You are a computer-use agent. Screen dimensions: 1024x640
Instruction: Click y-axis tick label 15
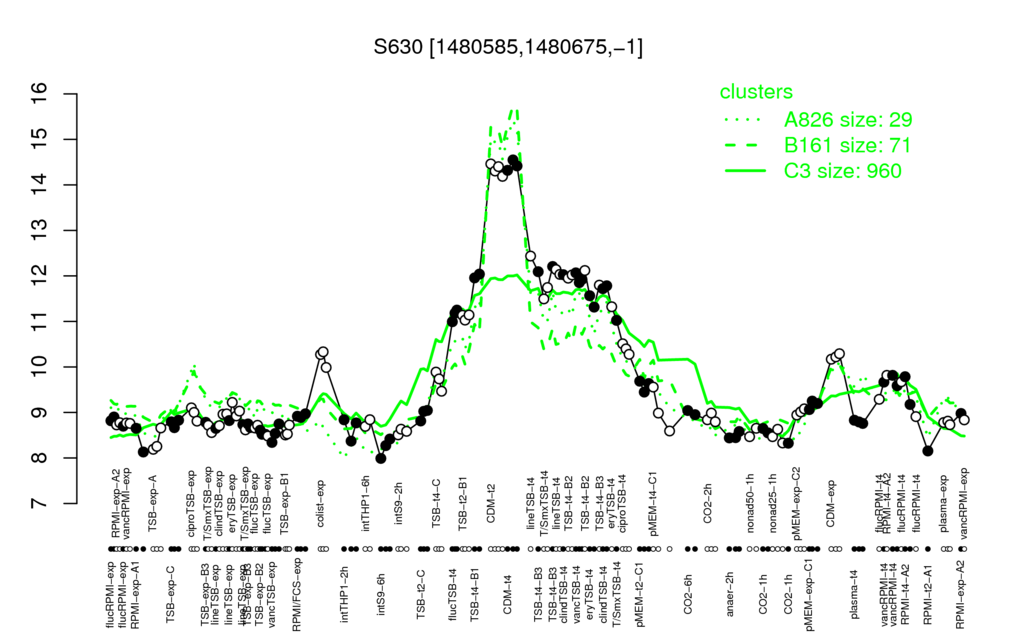coord(40,139)
